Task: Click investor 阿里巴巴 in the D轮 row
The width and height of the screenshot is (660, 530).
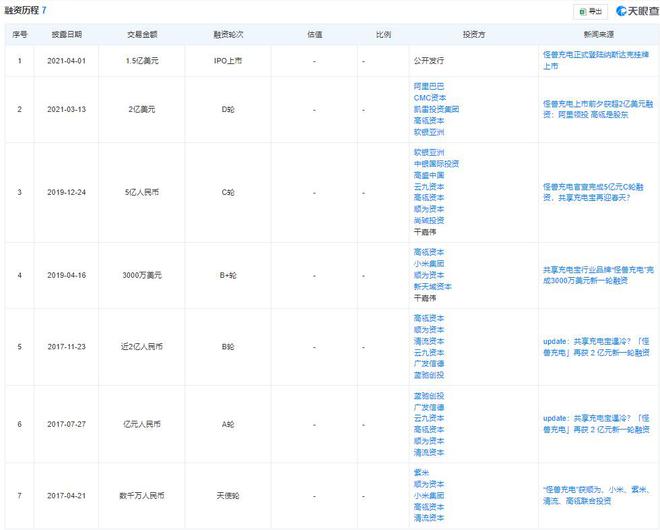Action: click(x=428, y=86)
